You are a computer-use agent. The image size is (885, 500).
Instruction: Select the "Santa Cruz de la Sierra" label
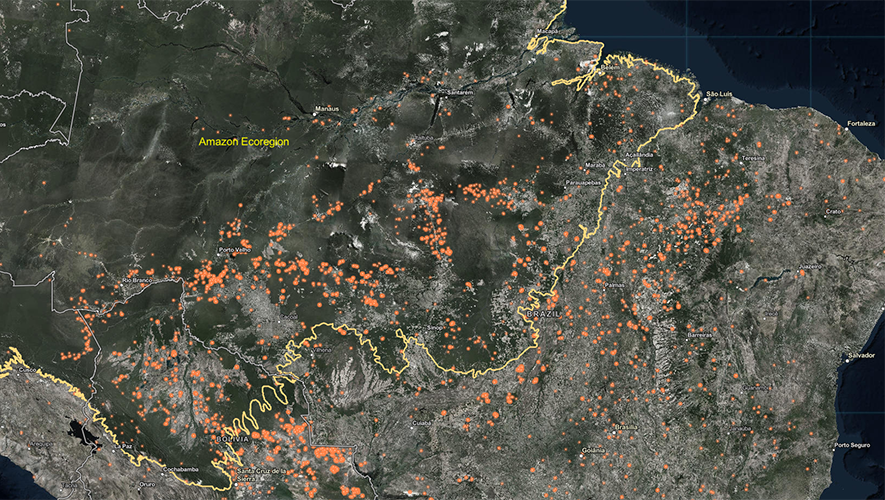click(x=261, y=474)
